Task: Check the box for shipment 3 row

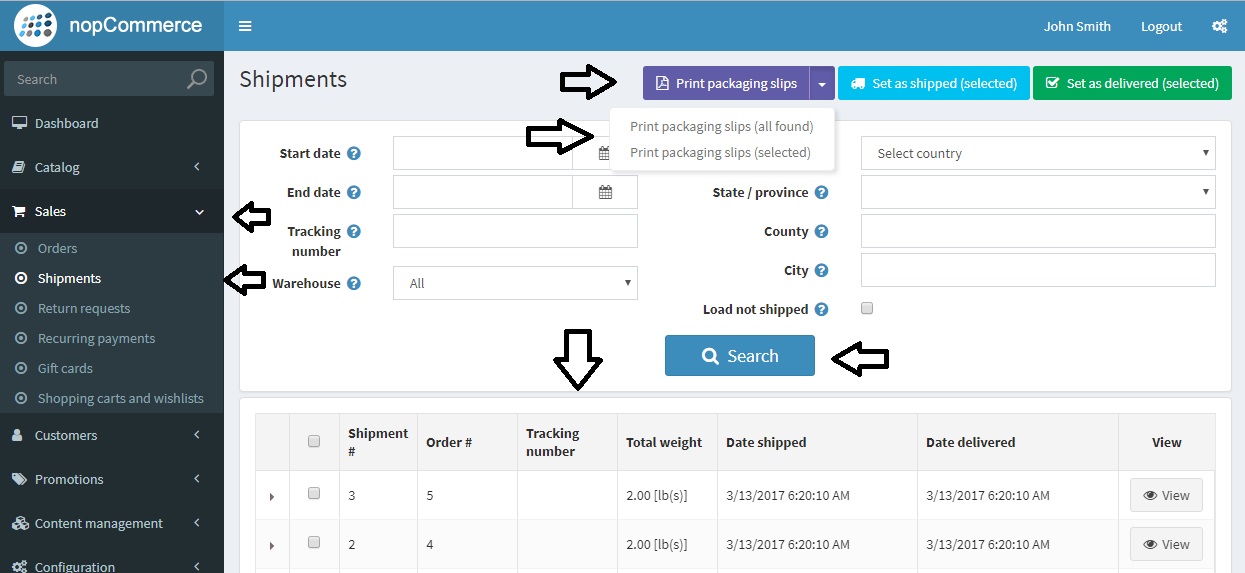Action: click(x=314, y=493)
